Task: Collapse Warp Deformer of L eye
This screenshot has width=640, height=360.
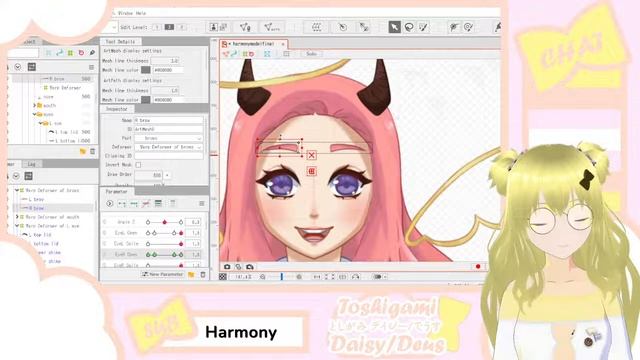Action: click(17, 226)
